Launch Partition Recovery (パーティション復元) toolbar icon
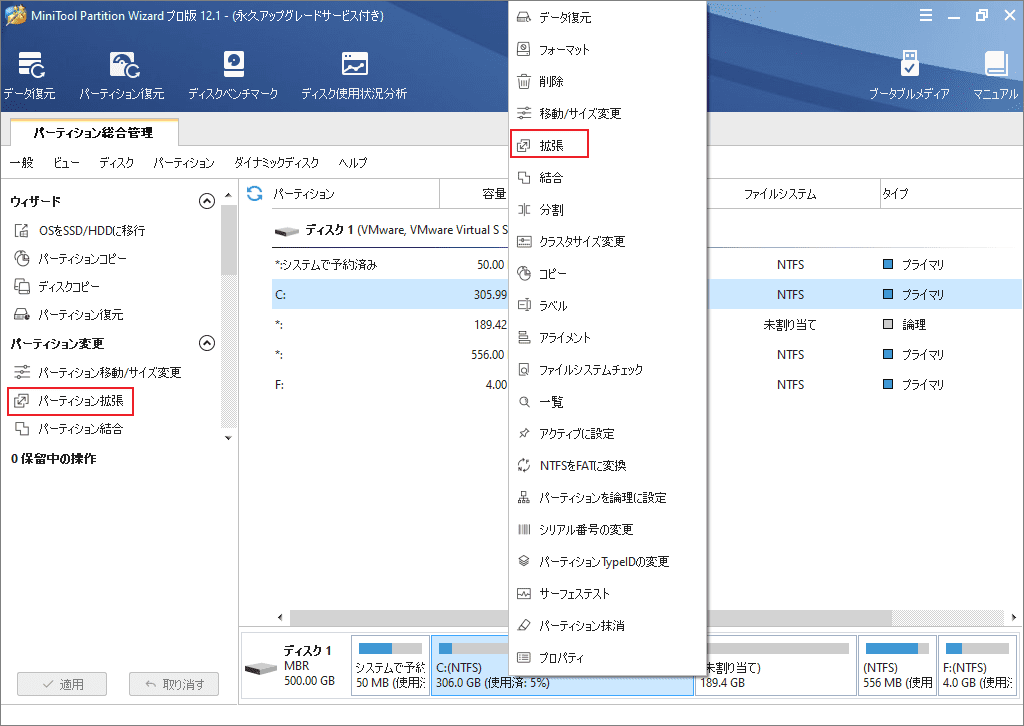Viewport: 1024px width, 726px height. (x=122, y=76)
